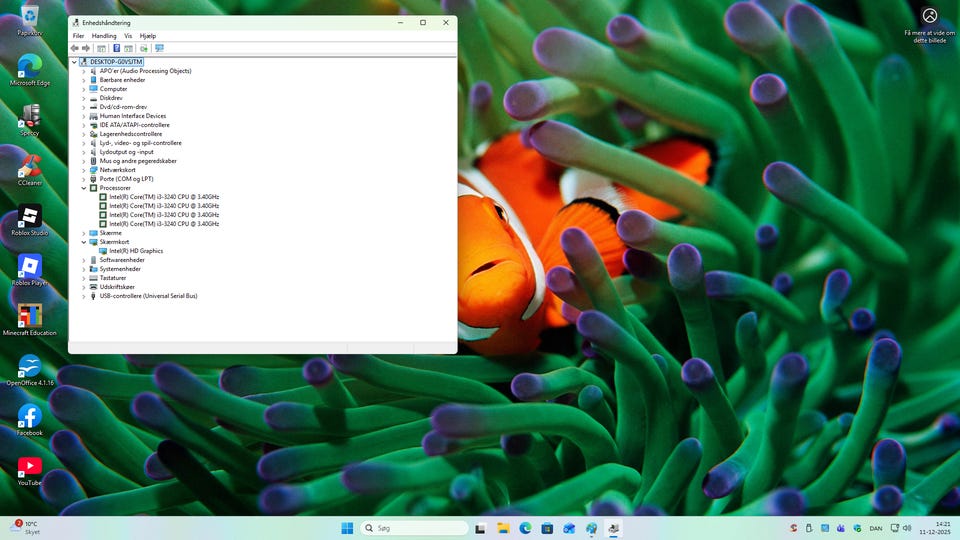The width and height of the screenshot is (960, 540).
Task: Click the Back arrow in Device Manager toolbar
Action: point(75,48)
